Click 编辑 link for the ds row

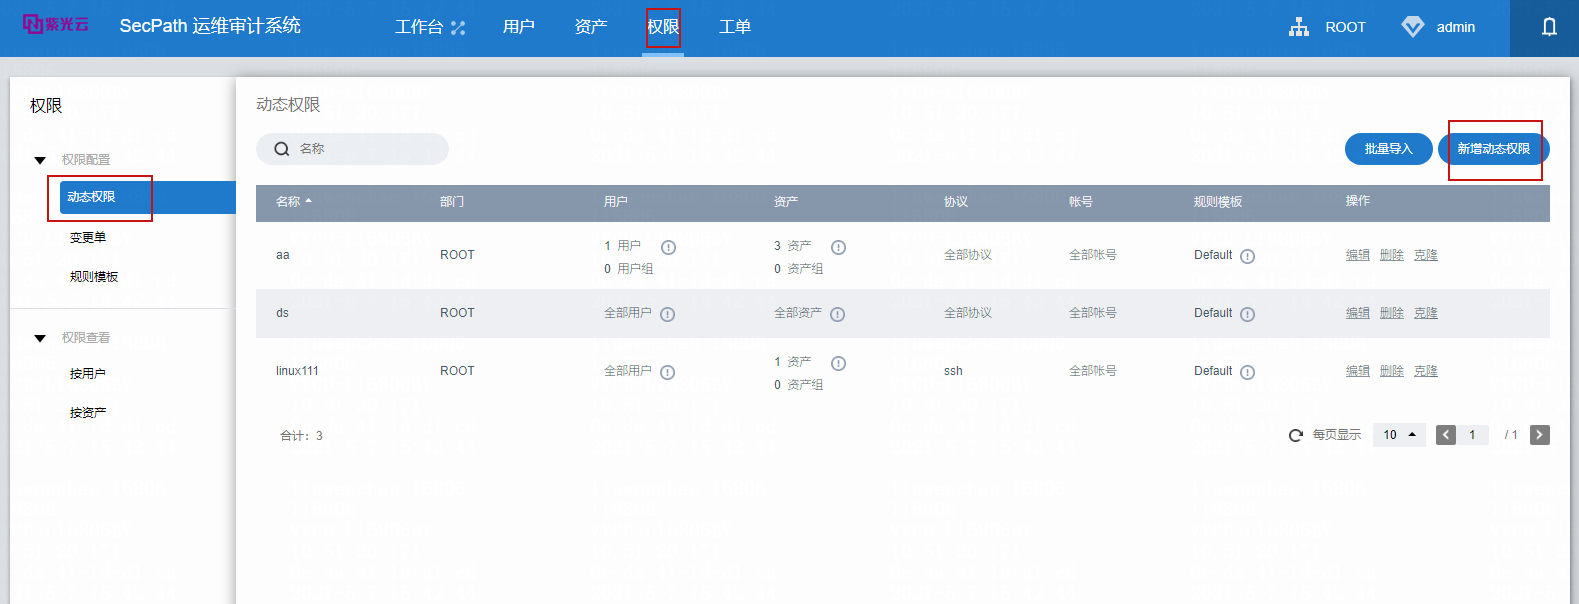[1357, 313]
